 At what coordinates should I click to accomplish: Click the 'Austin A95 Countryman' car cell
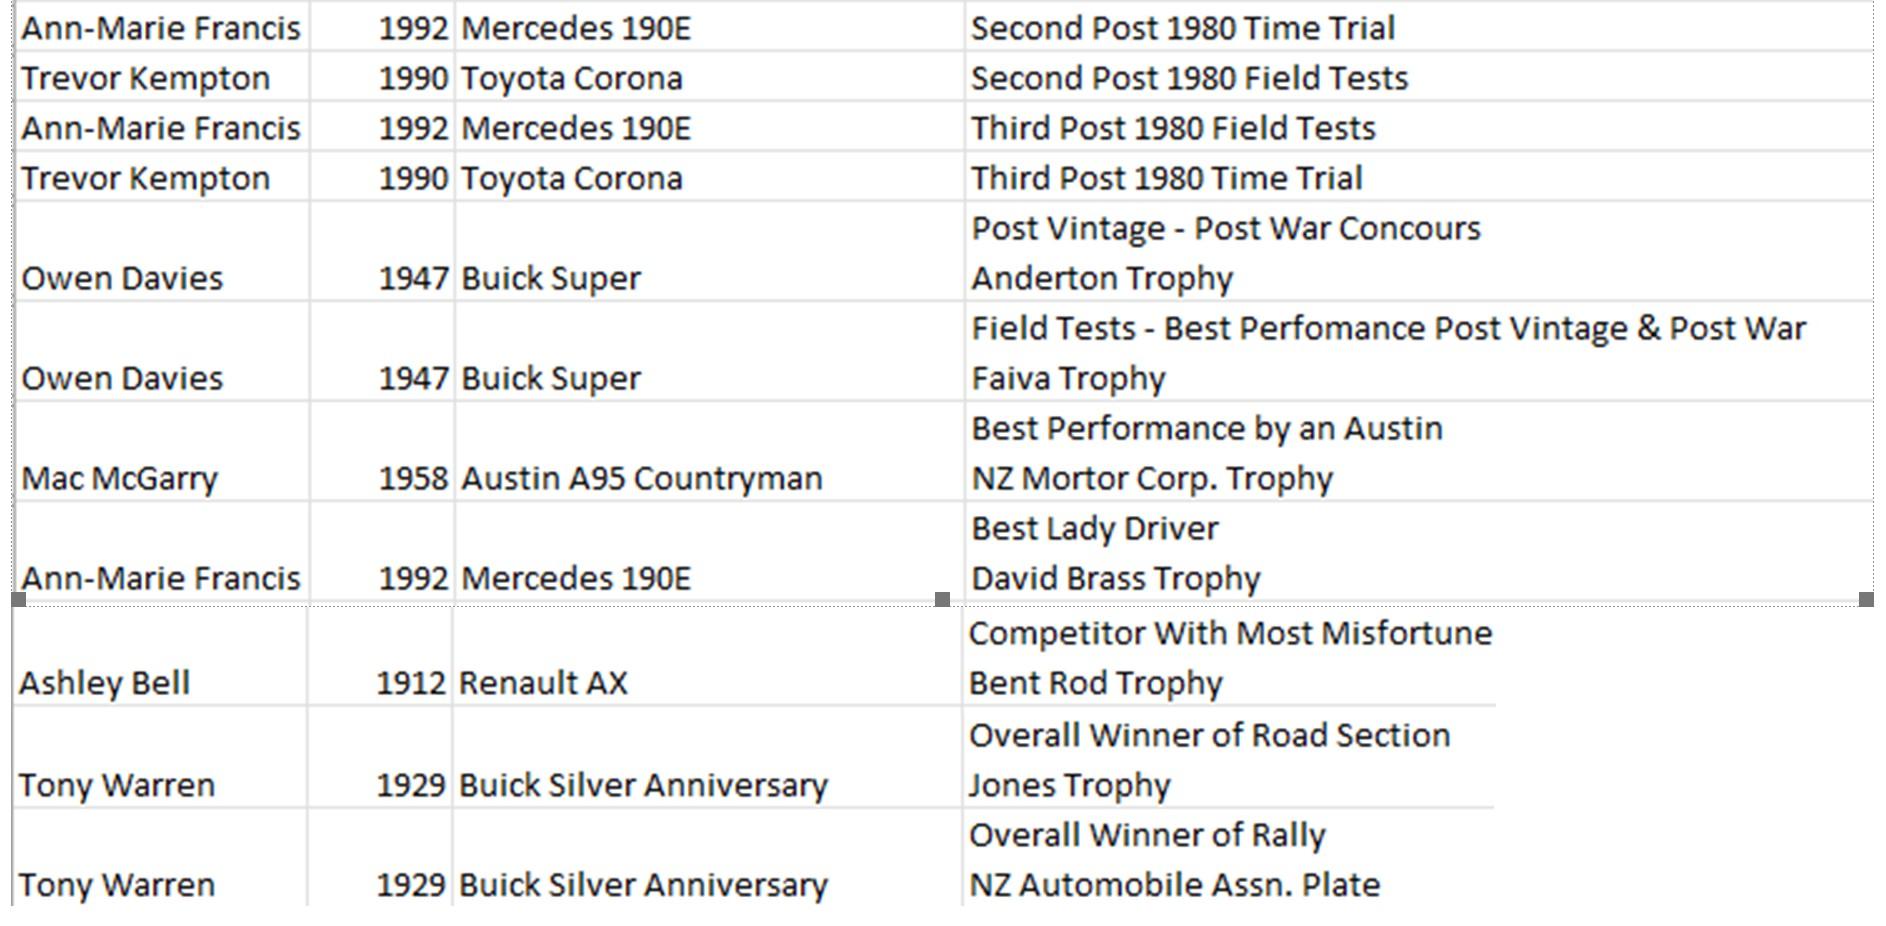(x=641, y=478)
